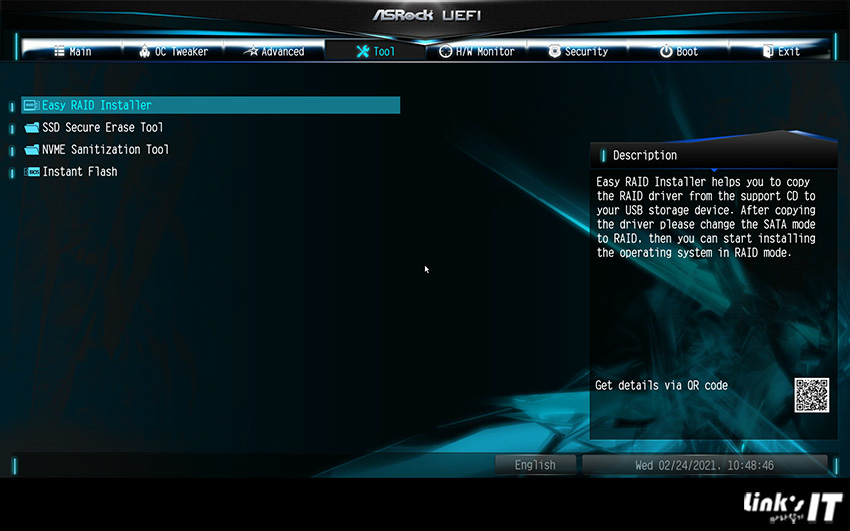Open the Security tab
850x531 pixels.
tap(577, 51)
